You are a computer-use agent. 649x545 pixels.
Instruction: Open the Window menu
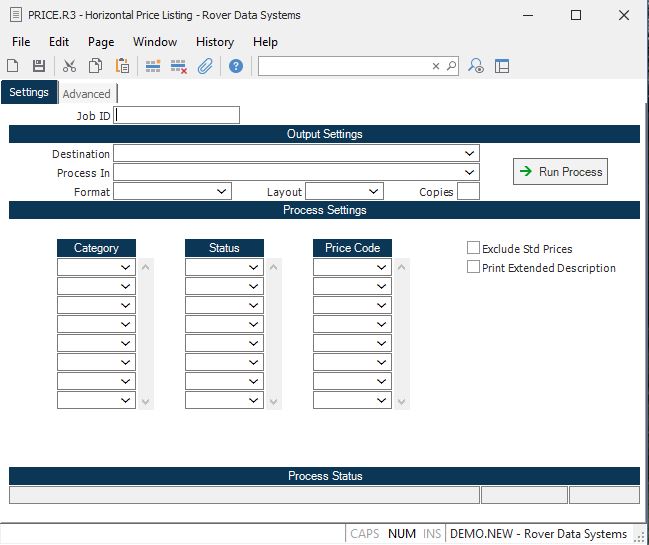pos(155,42)
